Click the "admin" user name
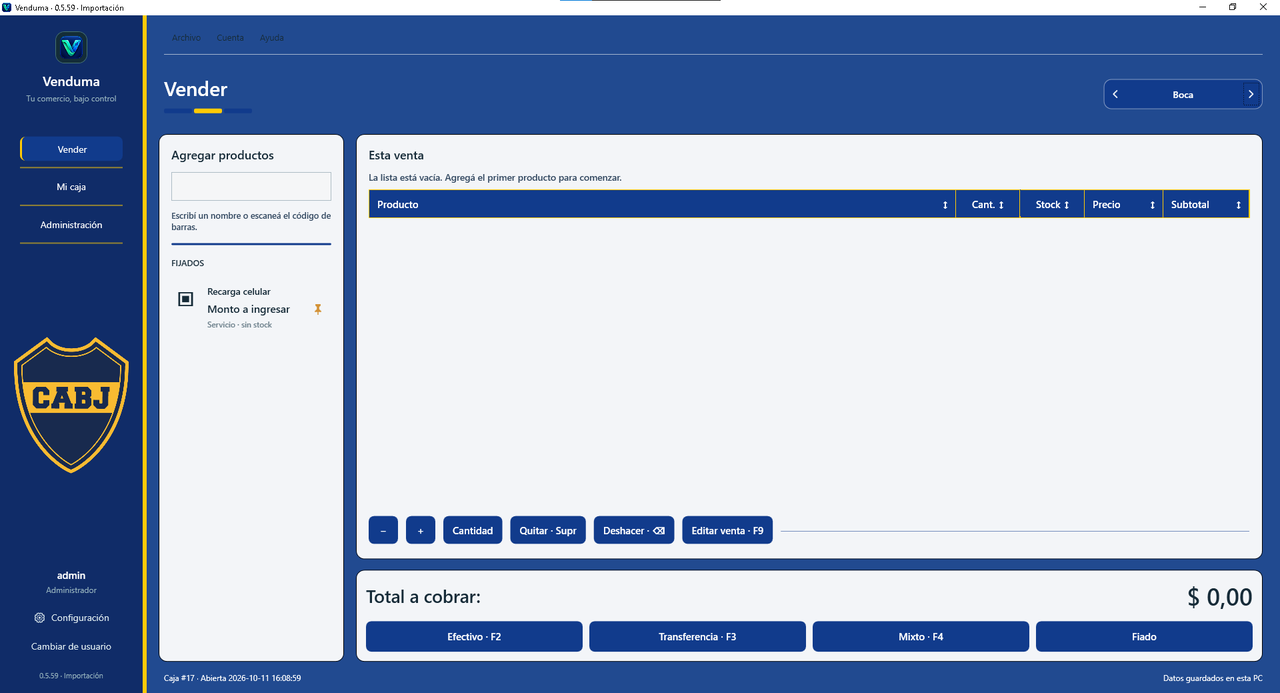 [x=71, y=575]
